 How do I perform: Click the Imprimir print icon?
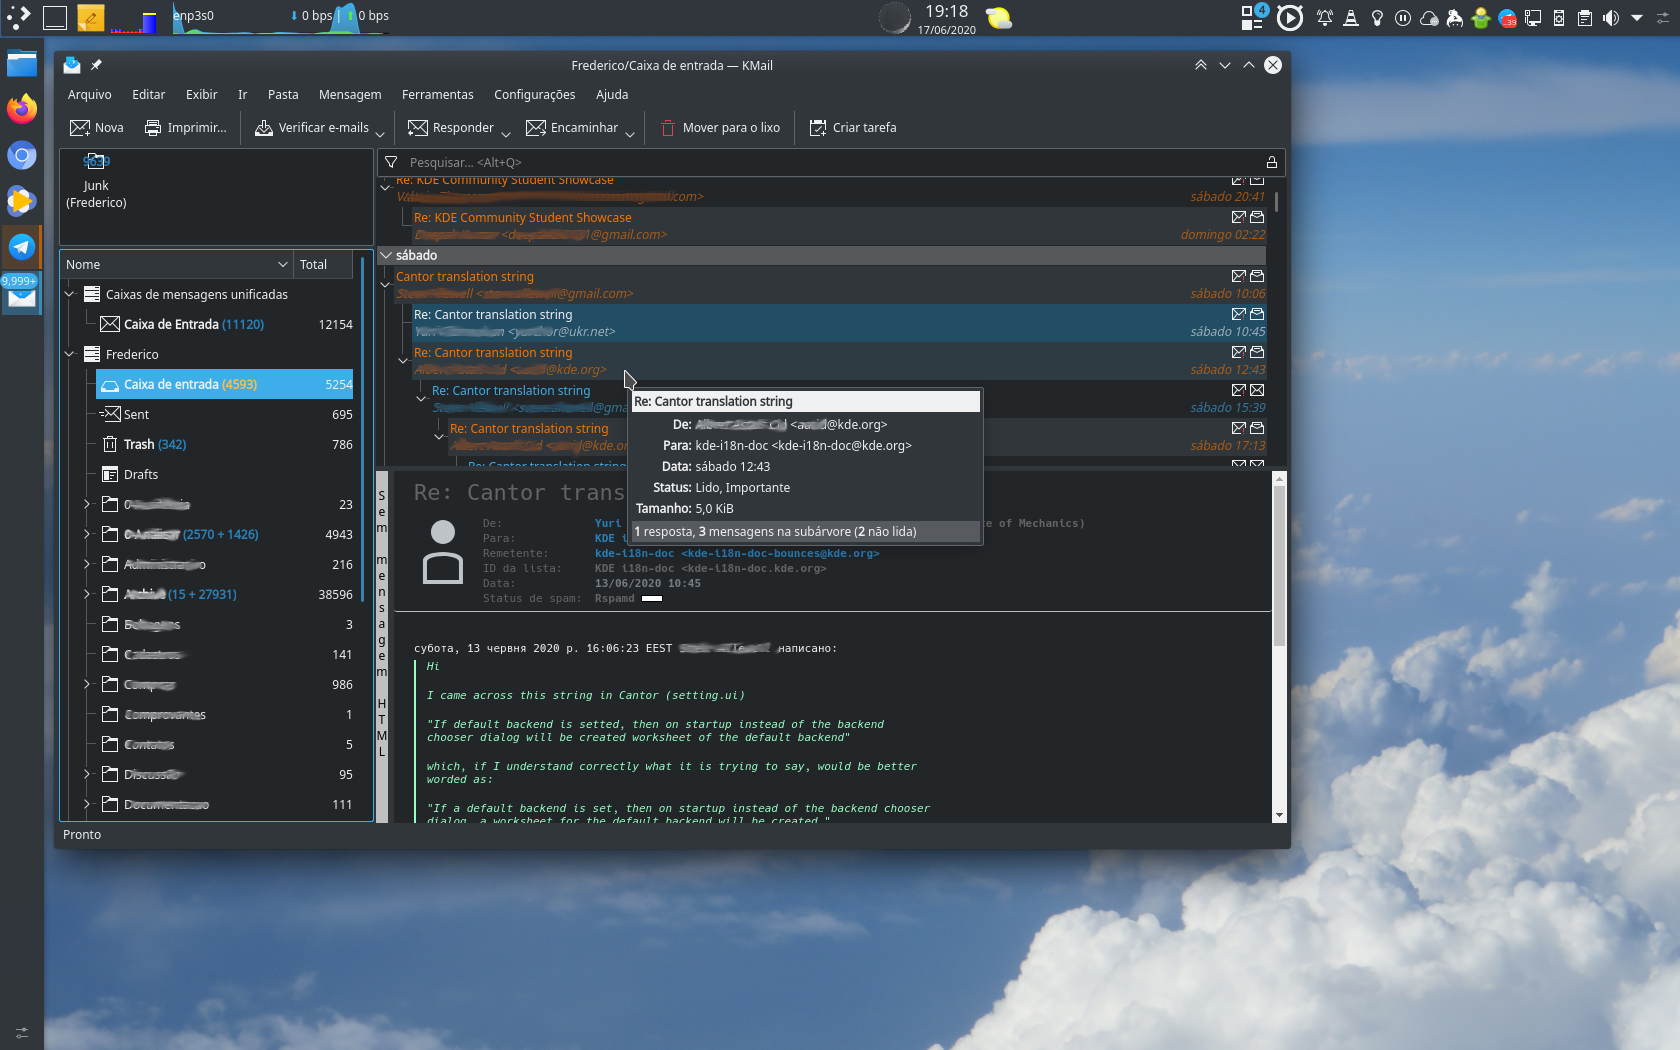point(153,128)
